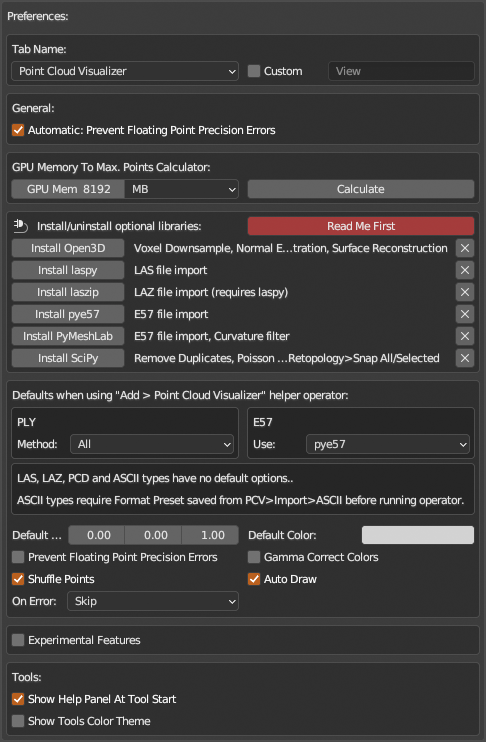Click Install pye57

pos(68,314)
